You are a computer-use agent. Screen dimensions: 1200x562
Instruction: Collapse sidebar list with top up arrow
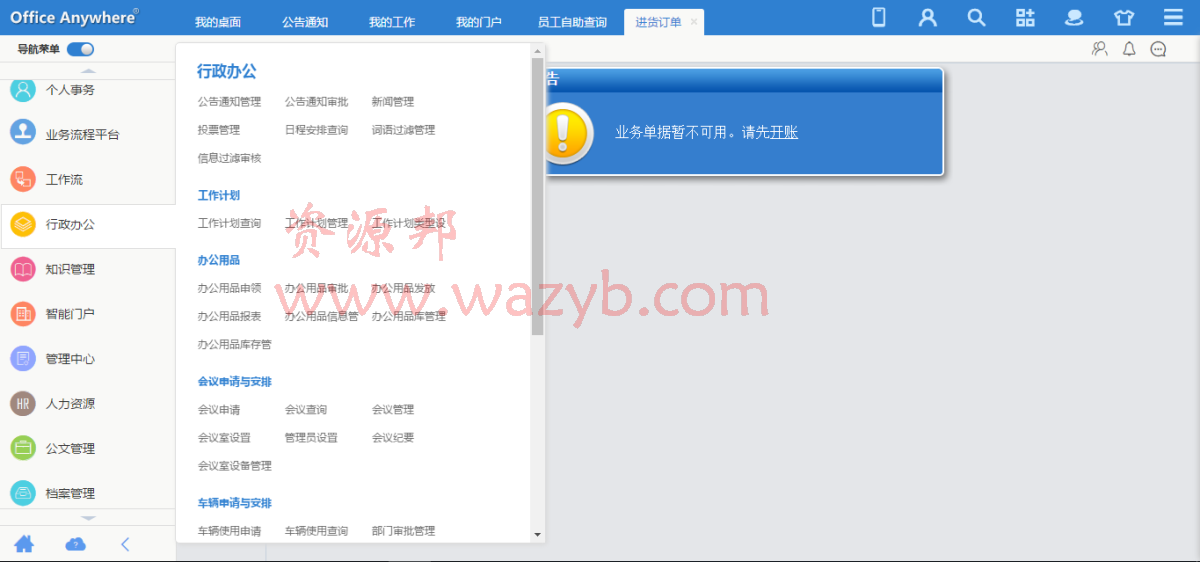[x=88, y=71]
